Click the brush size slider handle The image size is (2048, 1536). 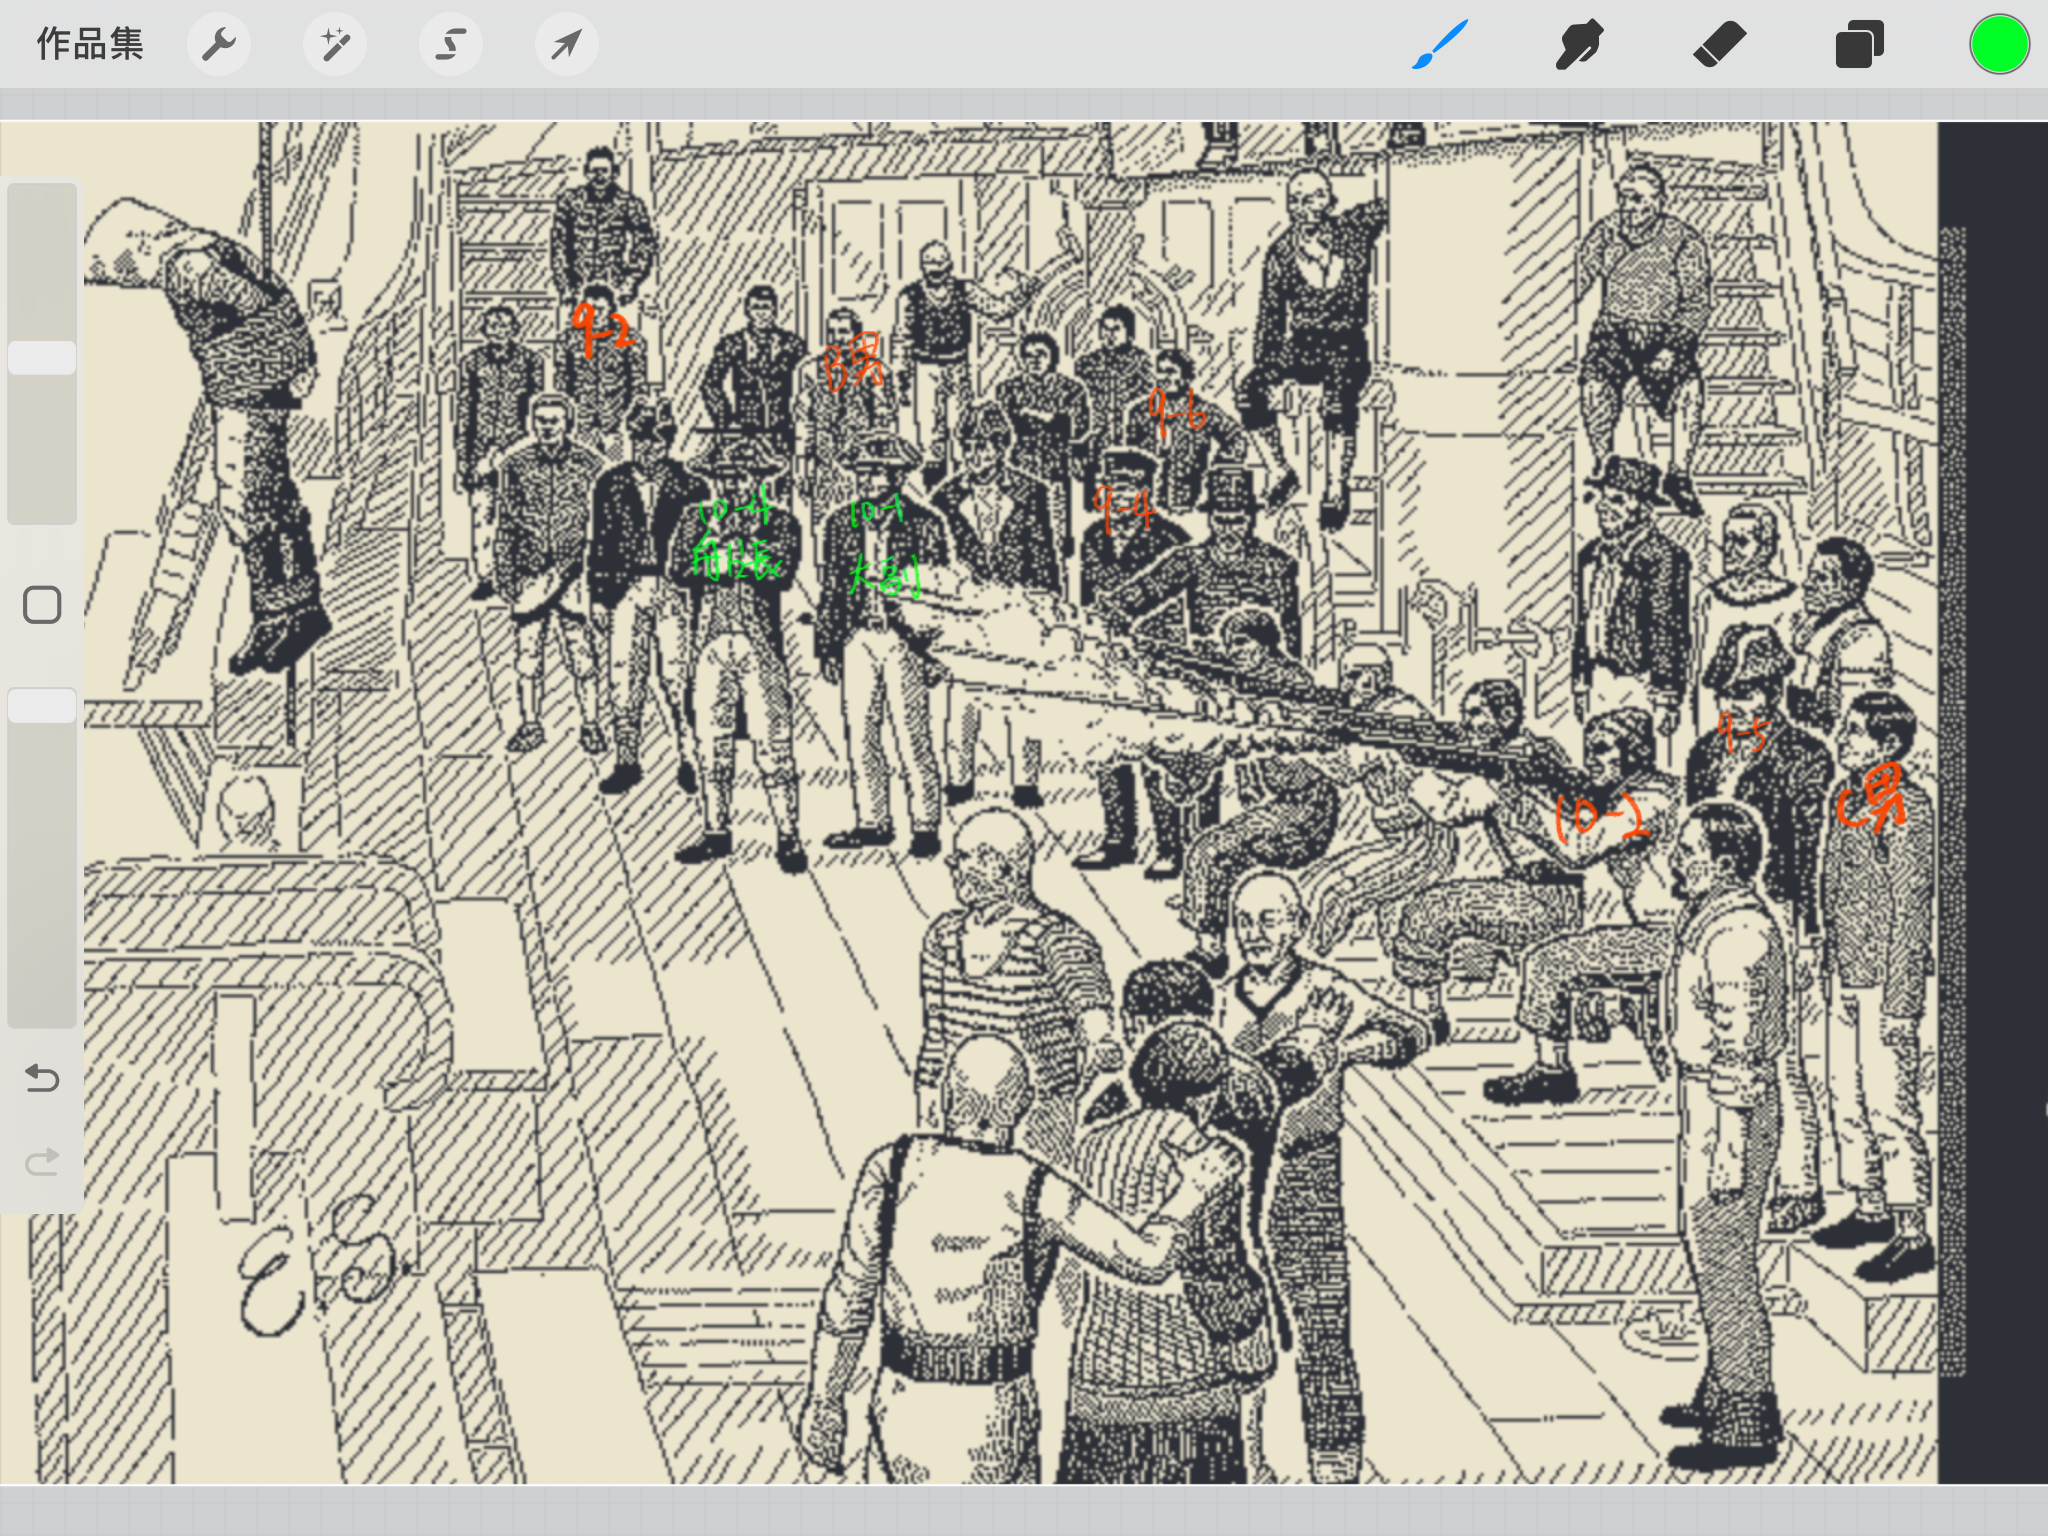[x=42, y=358]
